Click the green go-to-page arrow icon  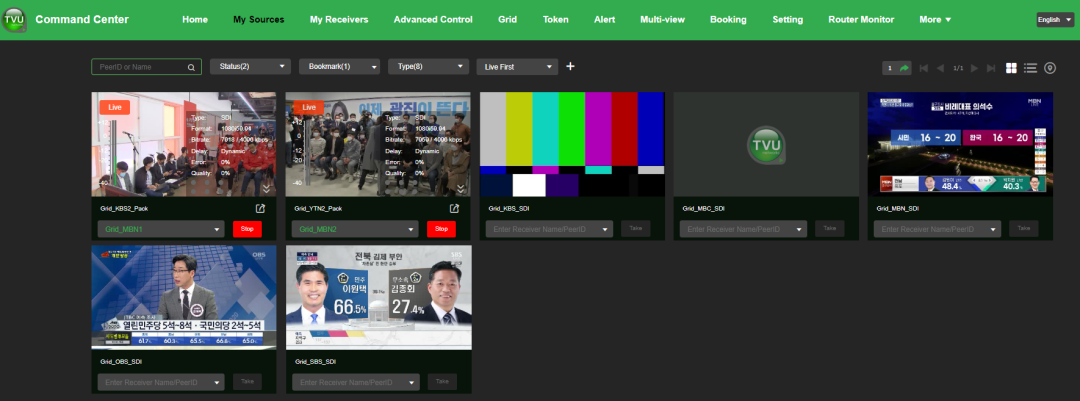pyautogui.click(x=904, y=68)
